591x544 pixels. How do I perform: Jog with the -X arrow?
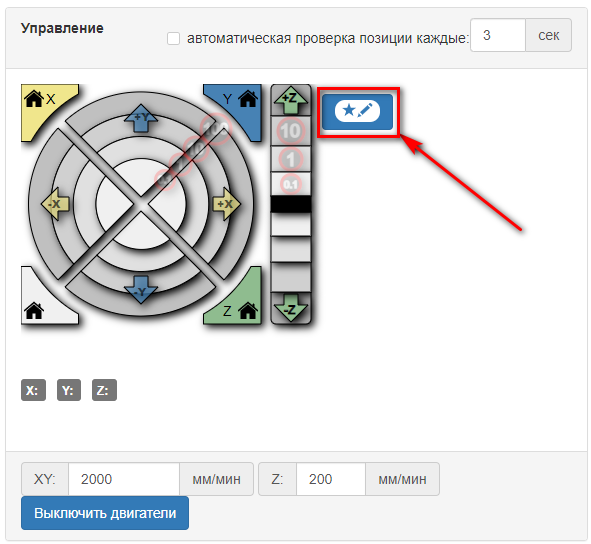pyautogui.click(x=55, y=204)
